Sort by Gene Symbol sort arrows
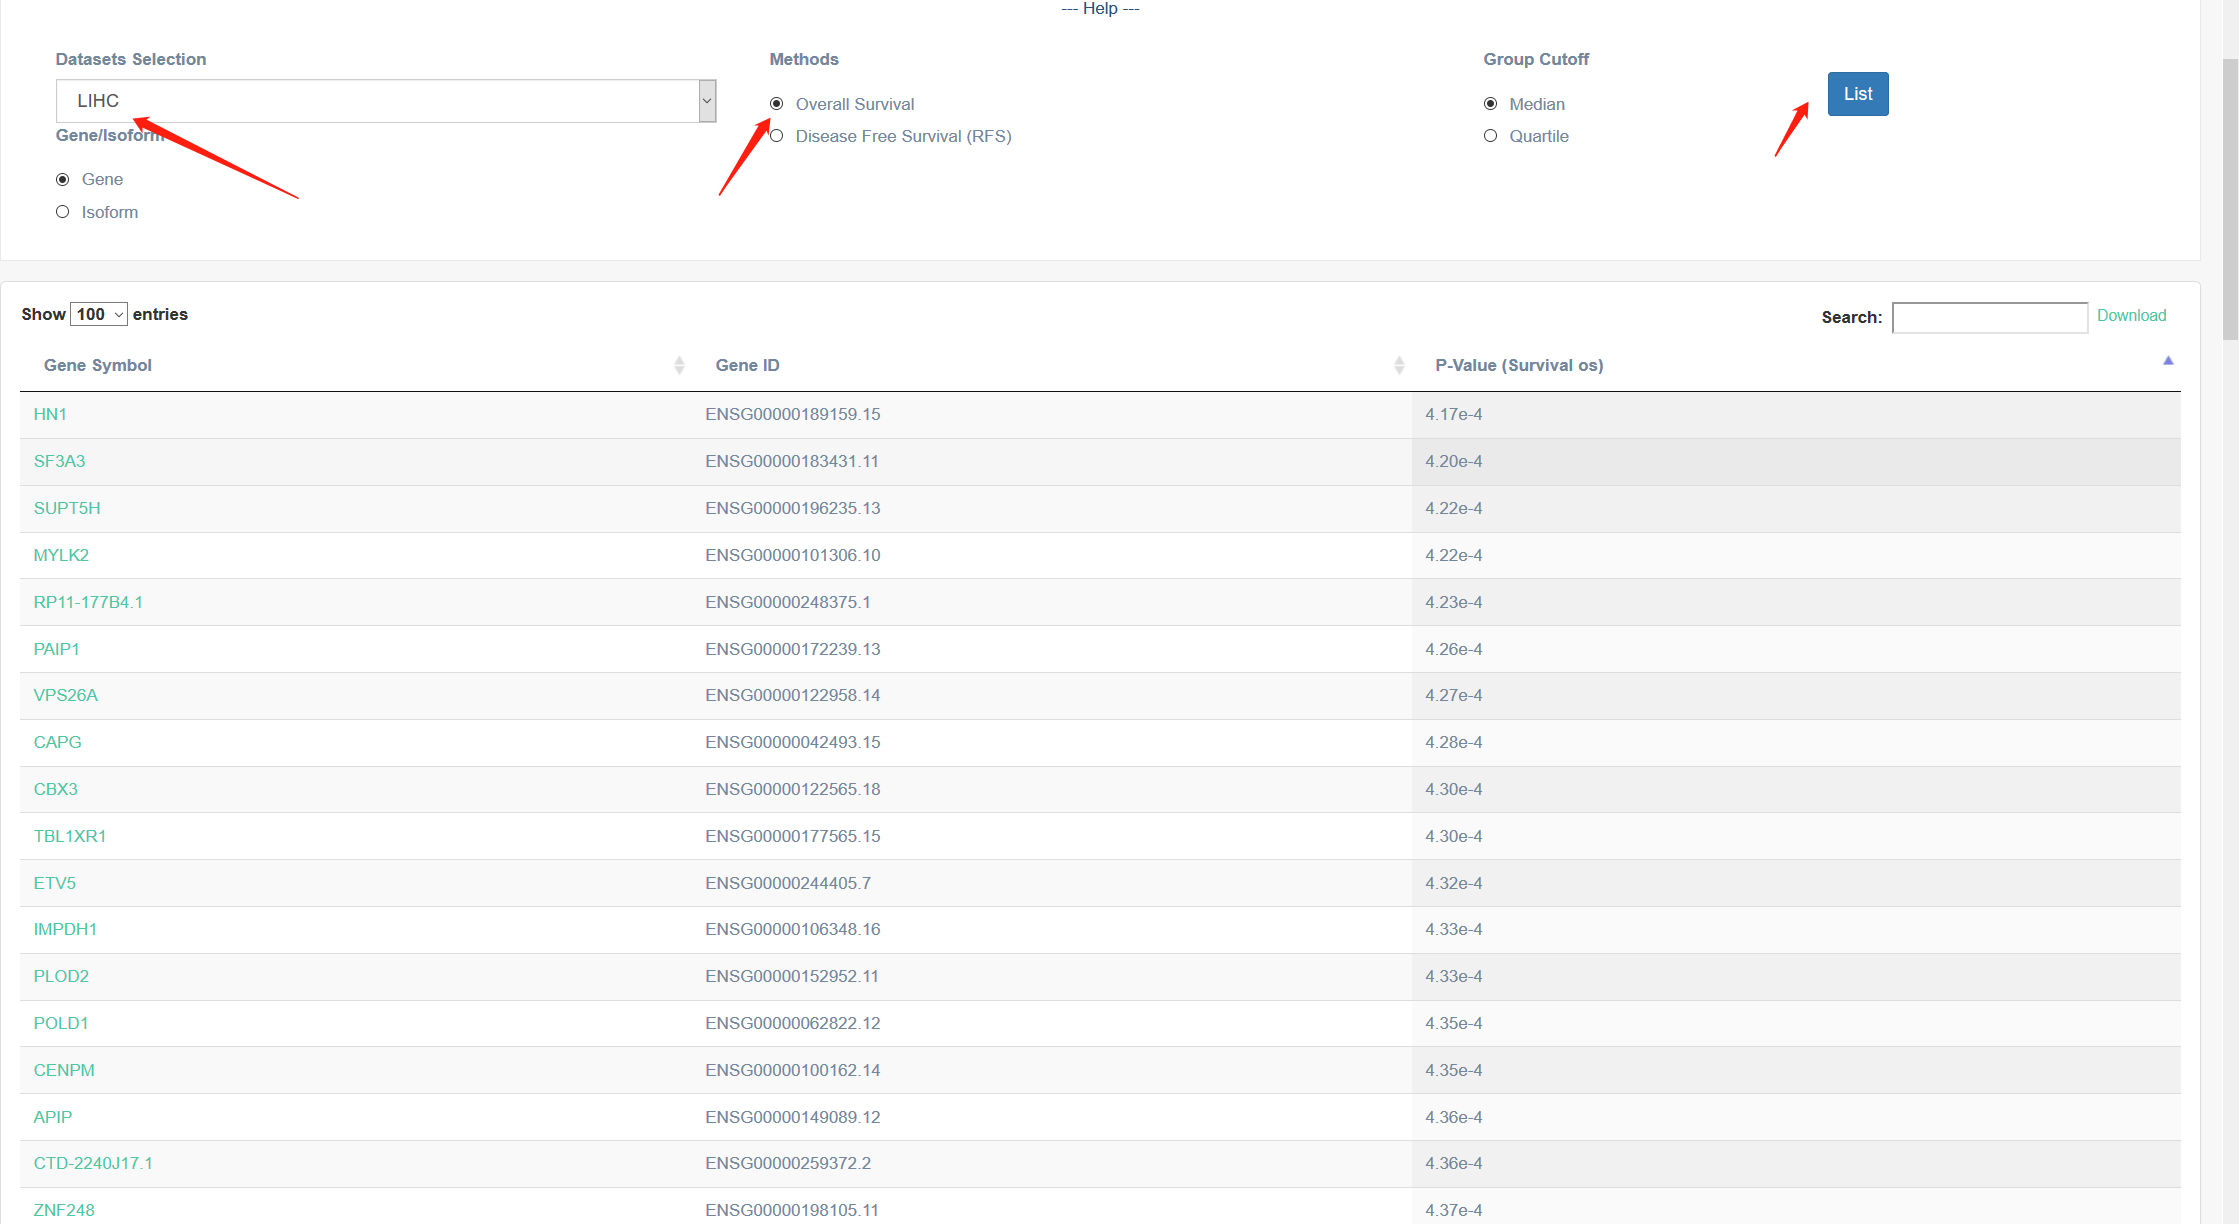The height and width of the screenshot is (1224, 2239). pos(679,365)
